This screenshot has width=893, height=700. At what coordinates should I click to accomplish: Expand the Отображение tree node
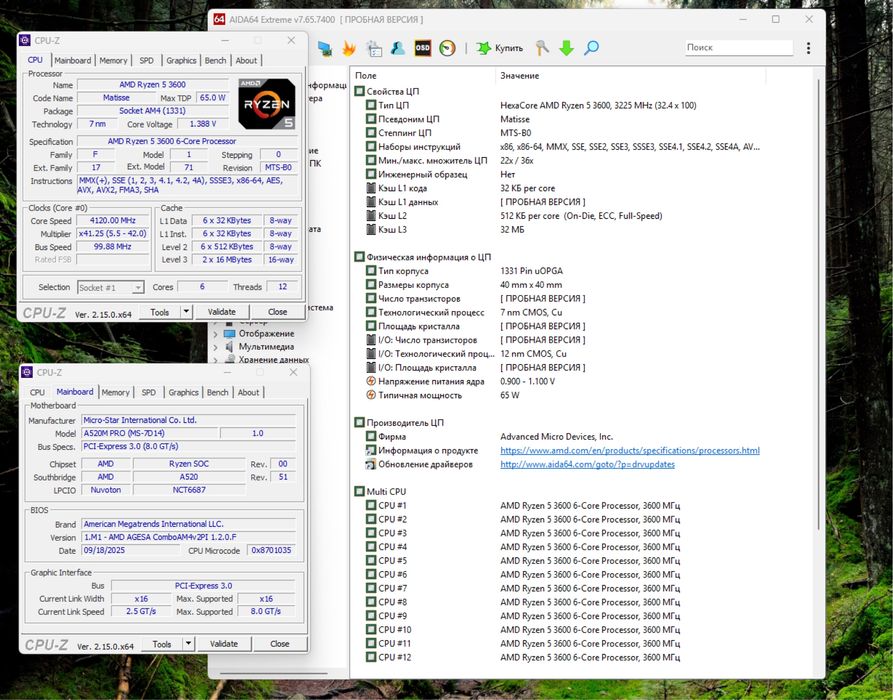tap(215, 334)
